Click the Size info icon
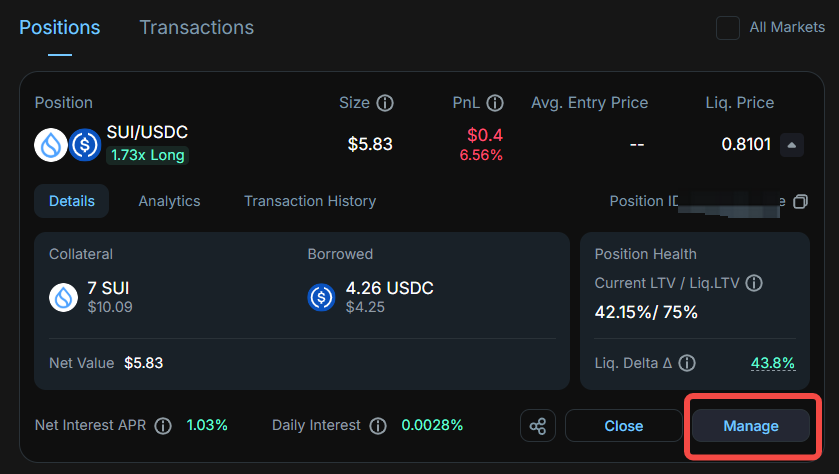This screenshot has height=474, width=839. click(384, 103)
